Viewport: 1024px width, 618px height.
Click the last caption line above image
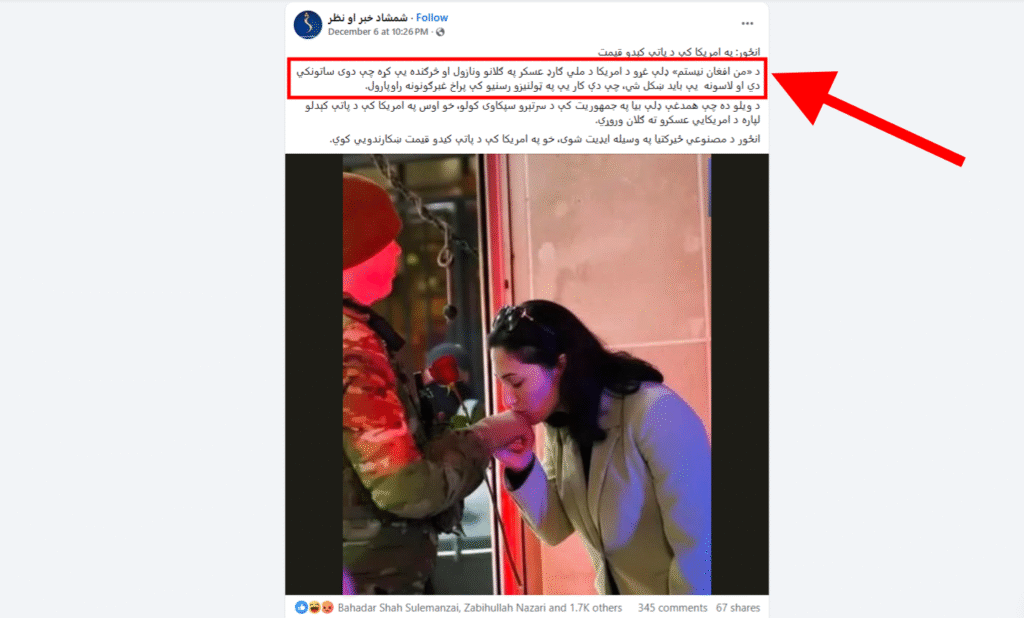click(545, 139)
